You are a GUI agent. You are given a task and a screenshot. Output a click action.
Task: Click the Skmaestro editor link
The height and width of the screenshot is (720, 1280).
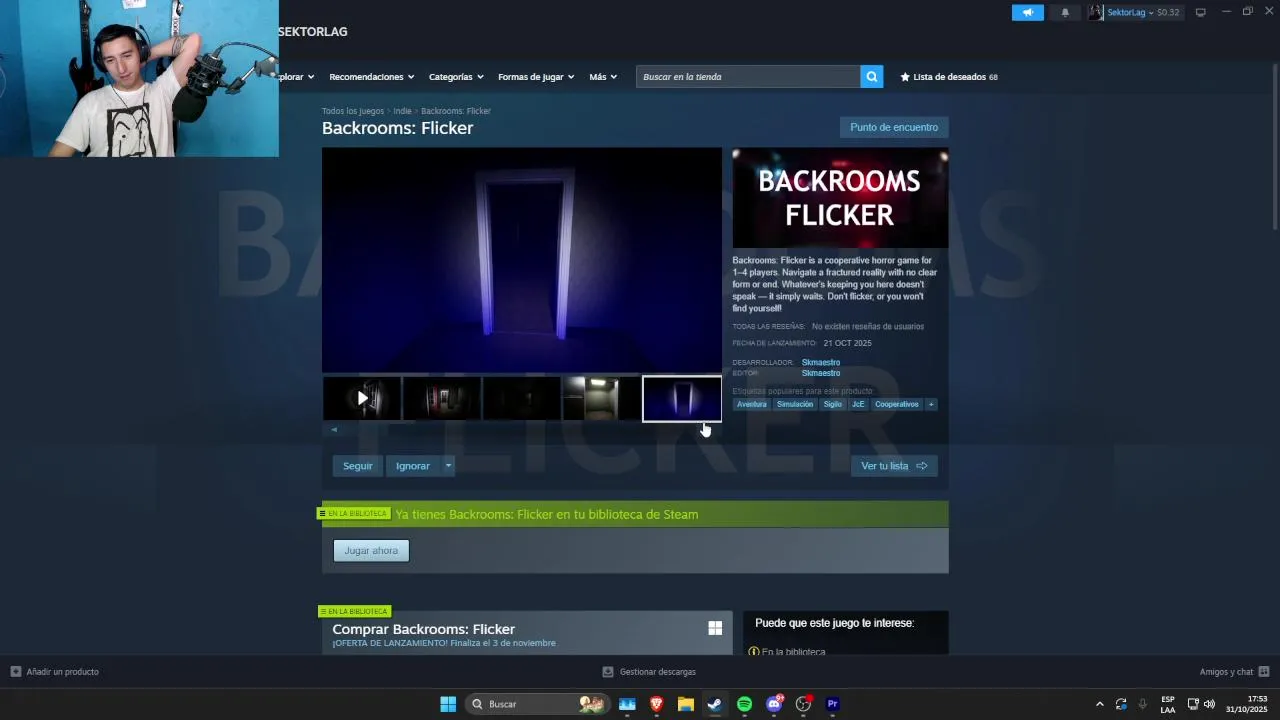821,373
